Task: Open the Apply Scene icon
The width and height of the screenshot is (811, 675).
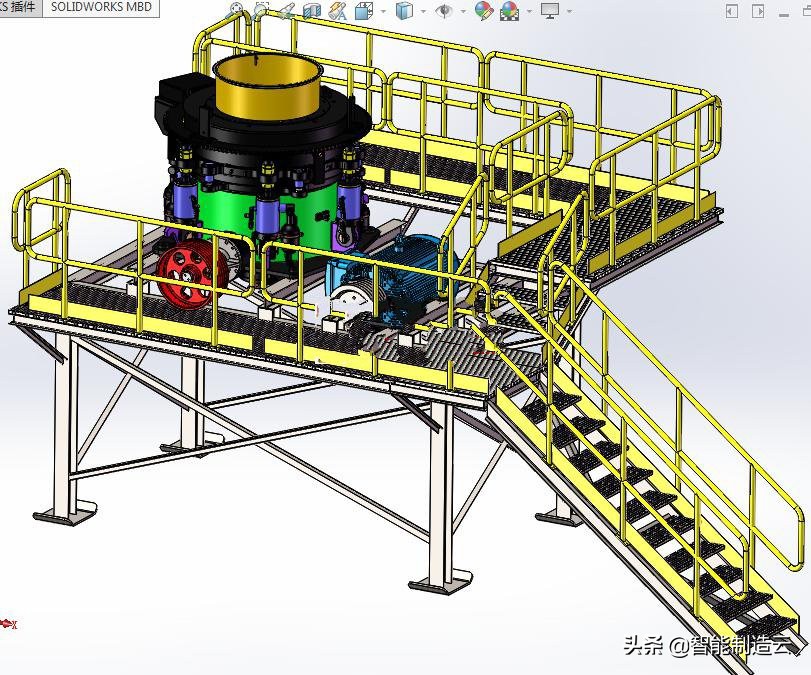Action: pyautogui.click(x=509, y=10)
